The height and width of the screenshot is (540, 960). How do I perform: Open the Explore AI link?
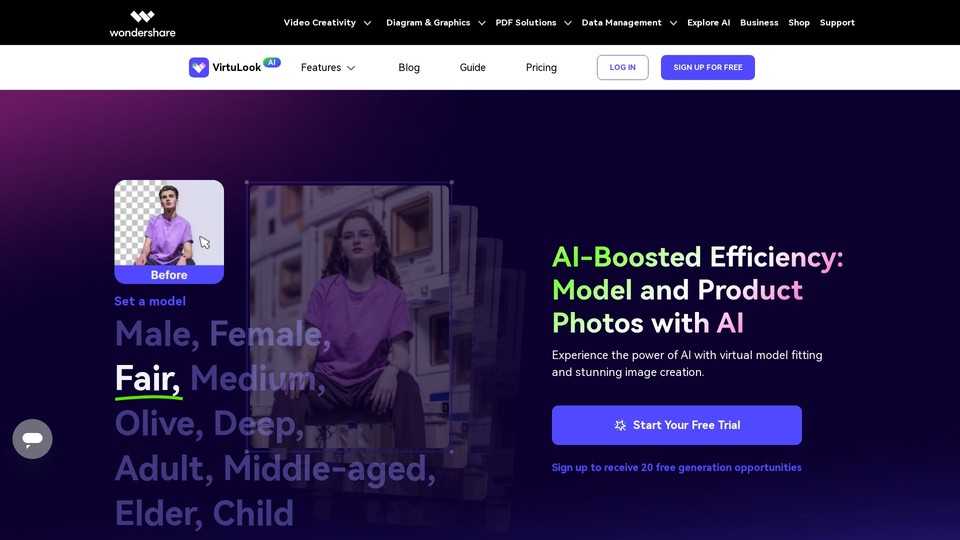708,23
